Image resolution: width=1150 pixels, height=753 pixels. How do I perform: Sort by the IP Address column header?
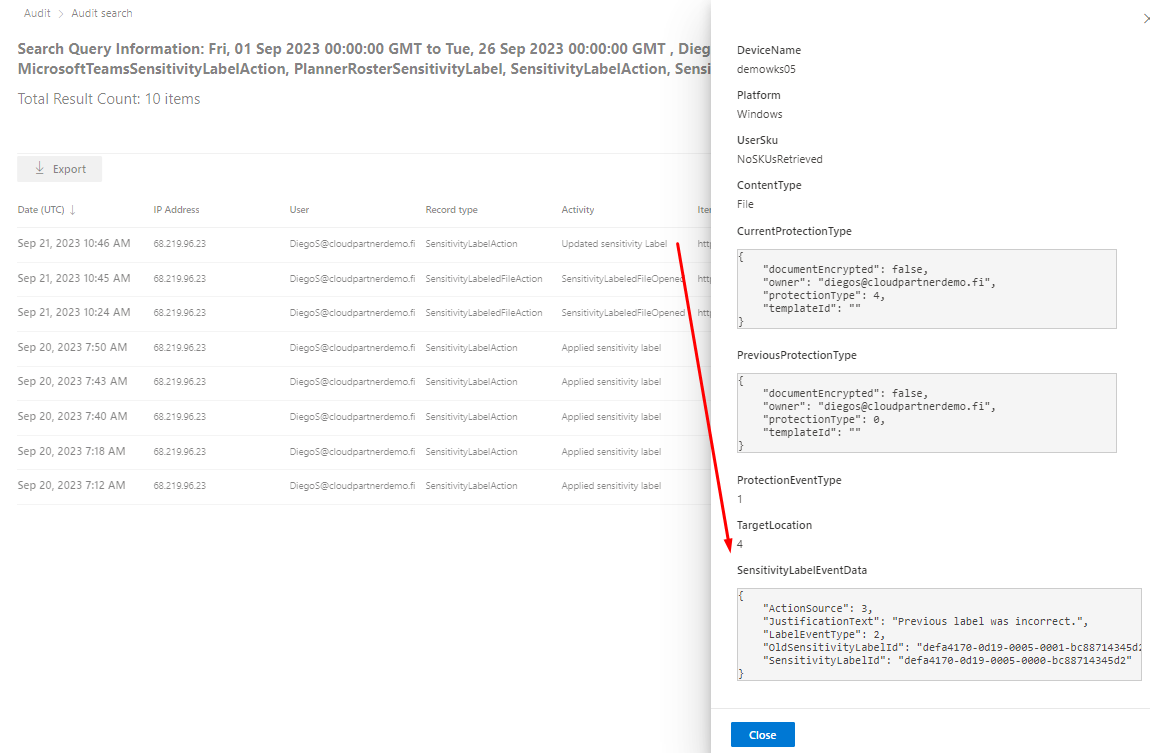coord(176,210)
